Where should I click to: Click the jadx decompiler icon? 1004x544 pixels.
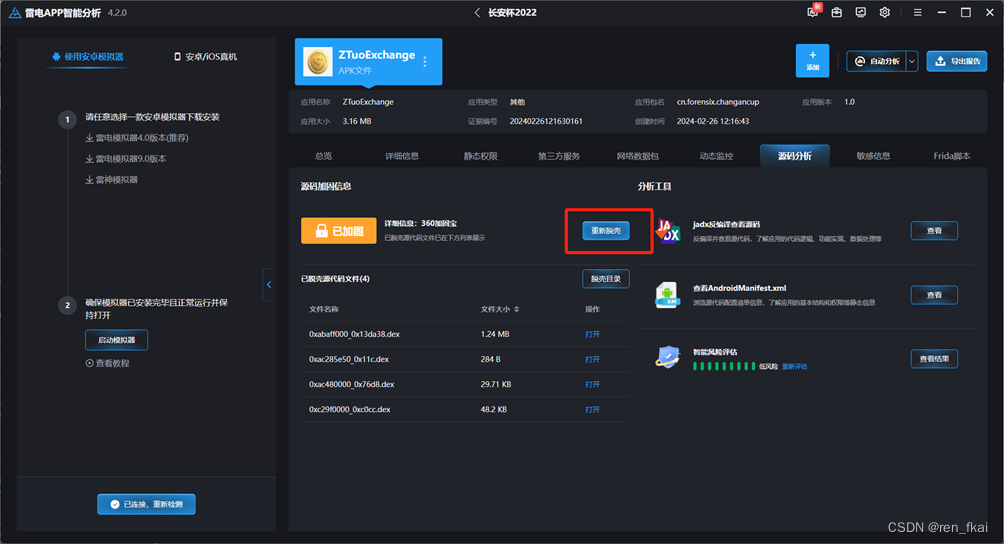pyautogui.click(x=668, y=230)
